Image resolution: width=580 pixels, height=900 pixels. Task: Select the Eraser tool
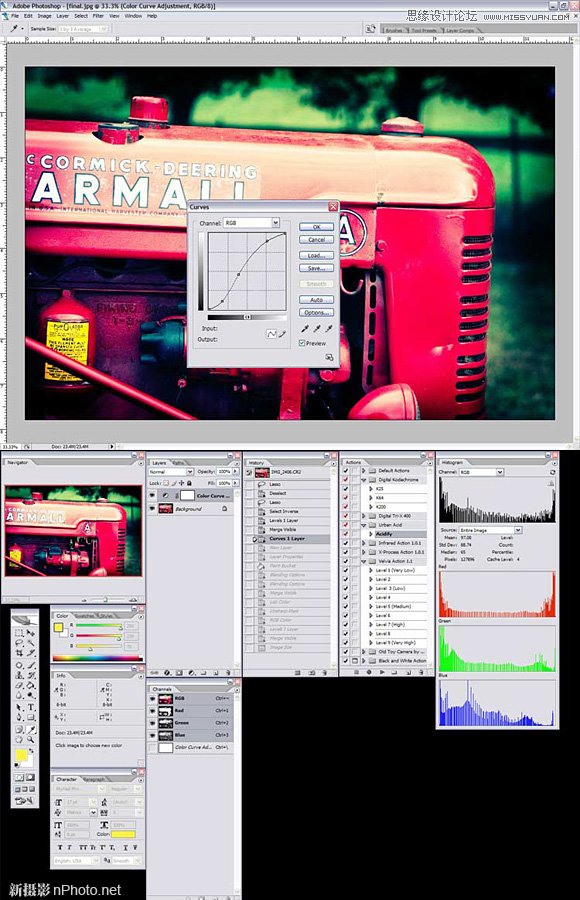(x=19, y=685)
